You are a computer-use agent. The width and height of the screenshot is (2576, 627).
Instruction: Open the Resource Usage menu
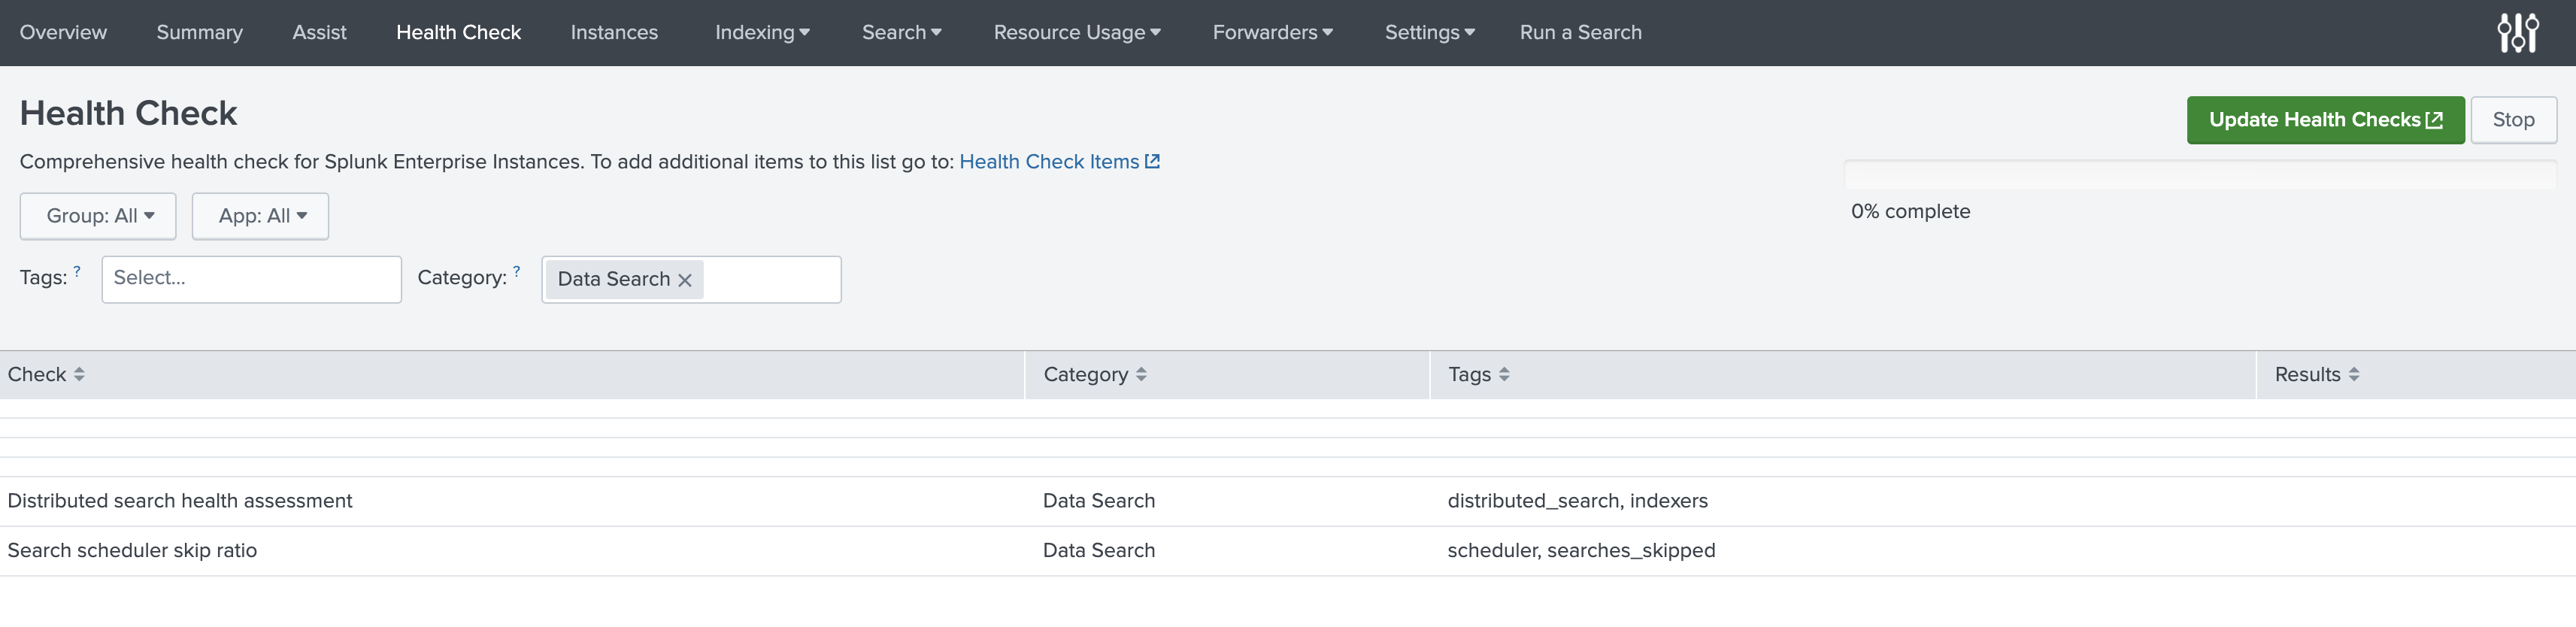pyautogui.click(x=1077, y=33)
